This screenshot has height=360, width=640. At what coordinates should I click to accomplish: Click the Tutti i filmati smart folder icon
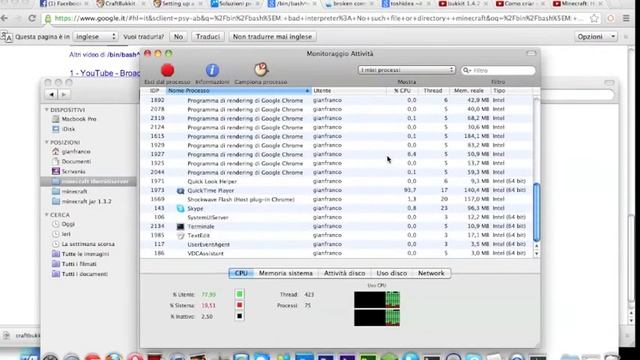coord(56,264)
